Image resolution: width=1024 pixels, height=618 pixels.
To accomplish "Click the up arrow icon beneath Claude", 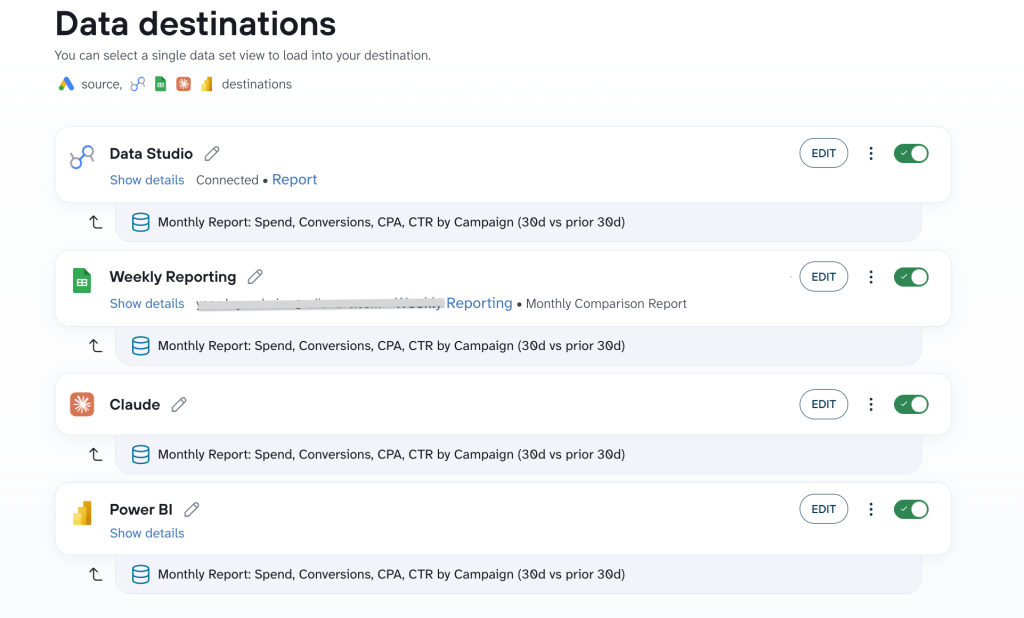I will coord(95,454).
